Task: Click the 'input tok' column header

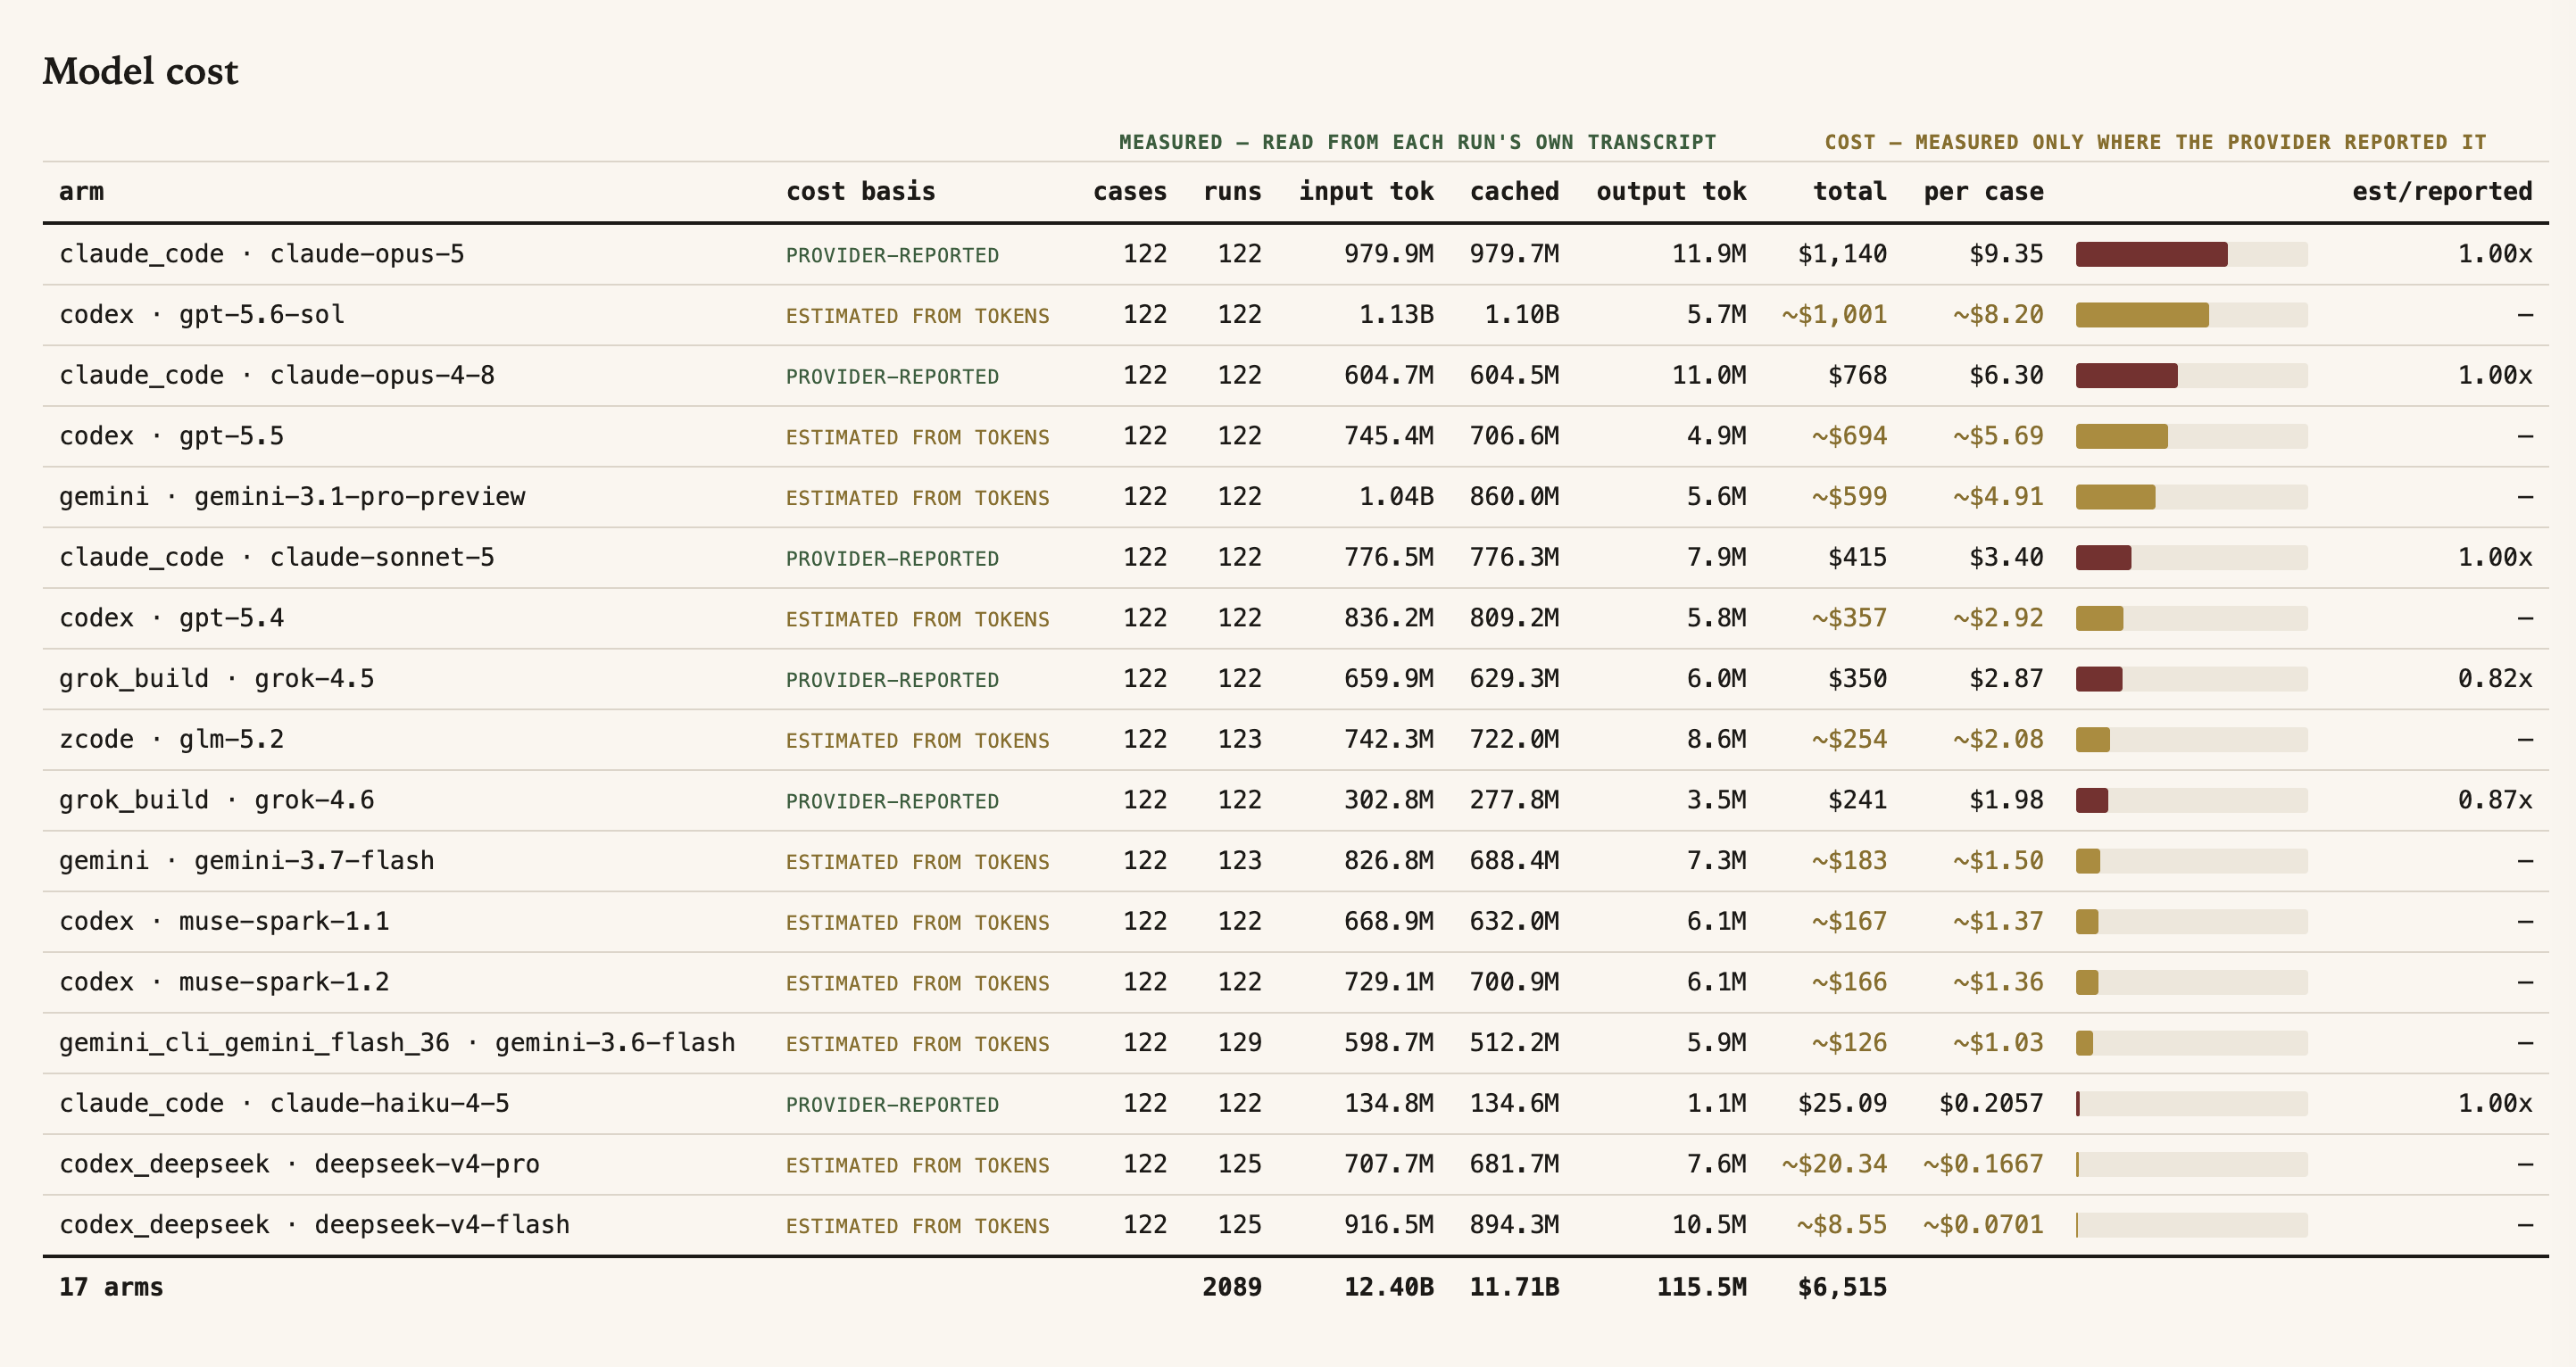Action: pyautogui.click(x=1366, y=191)
